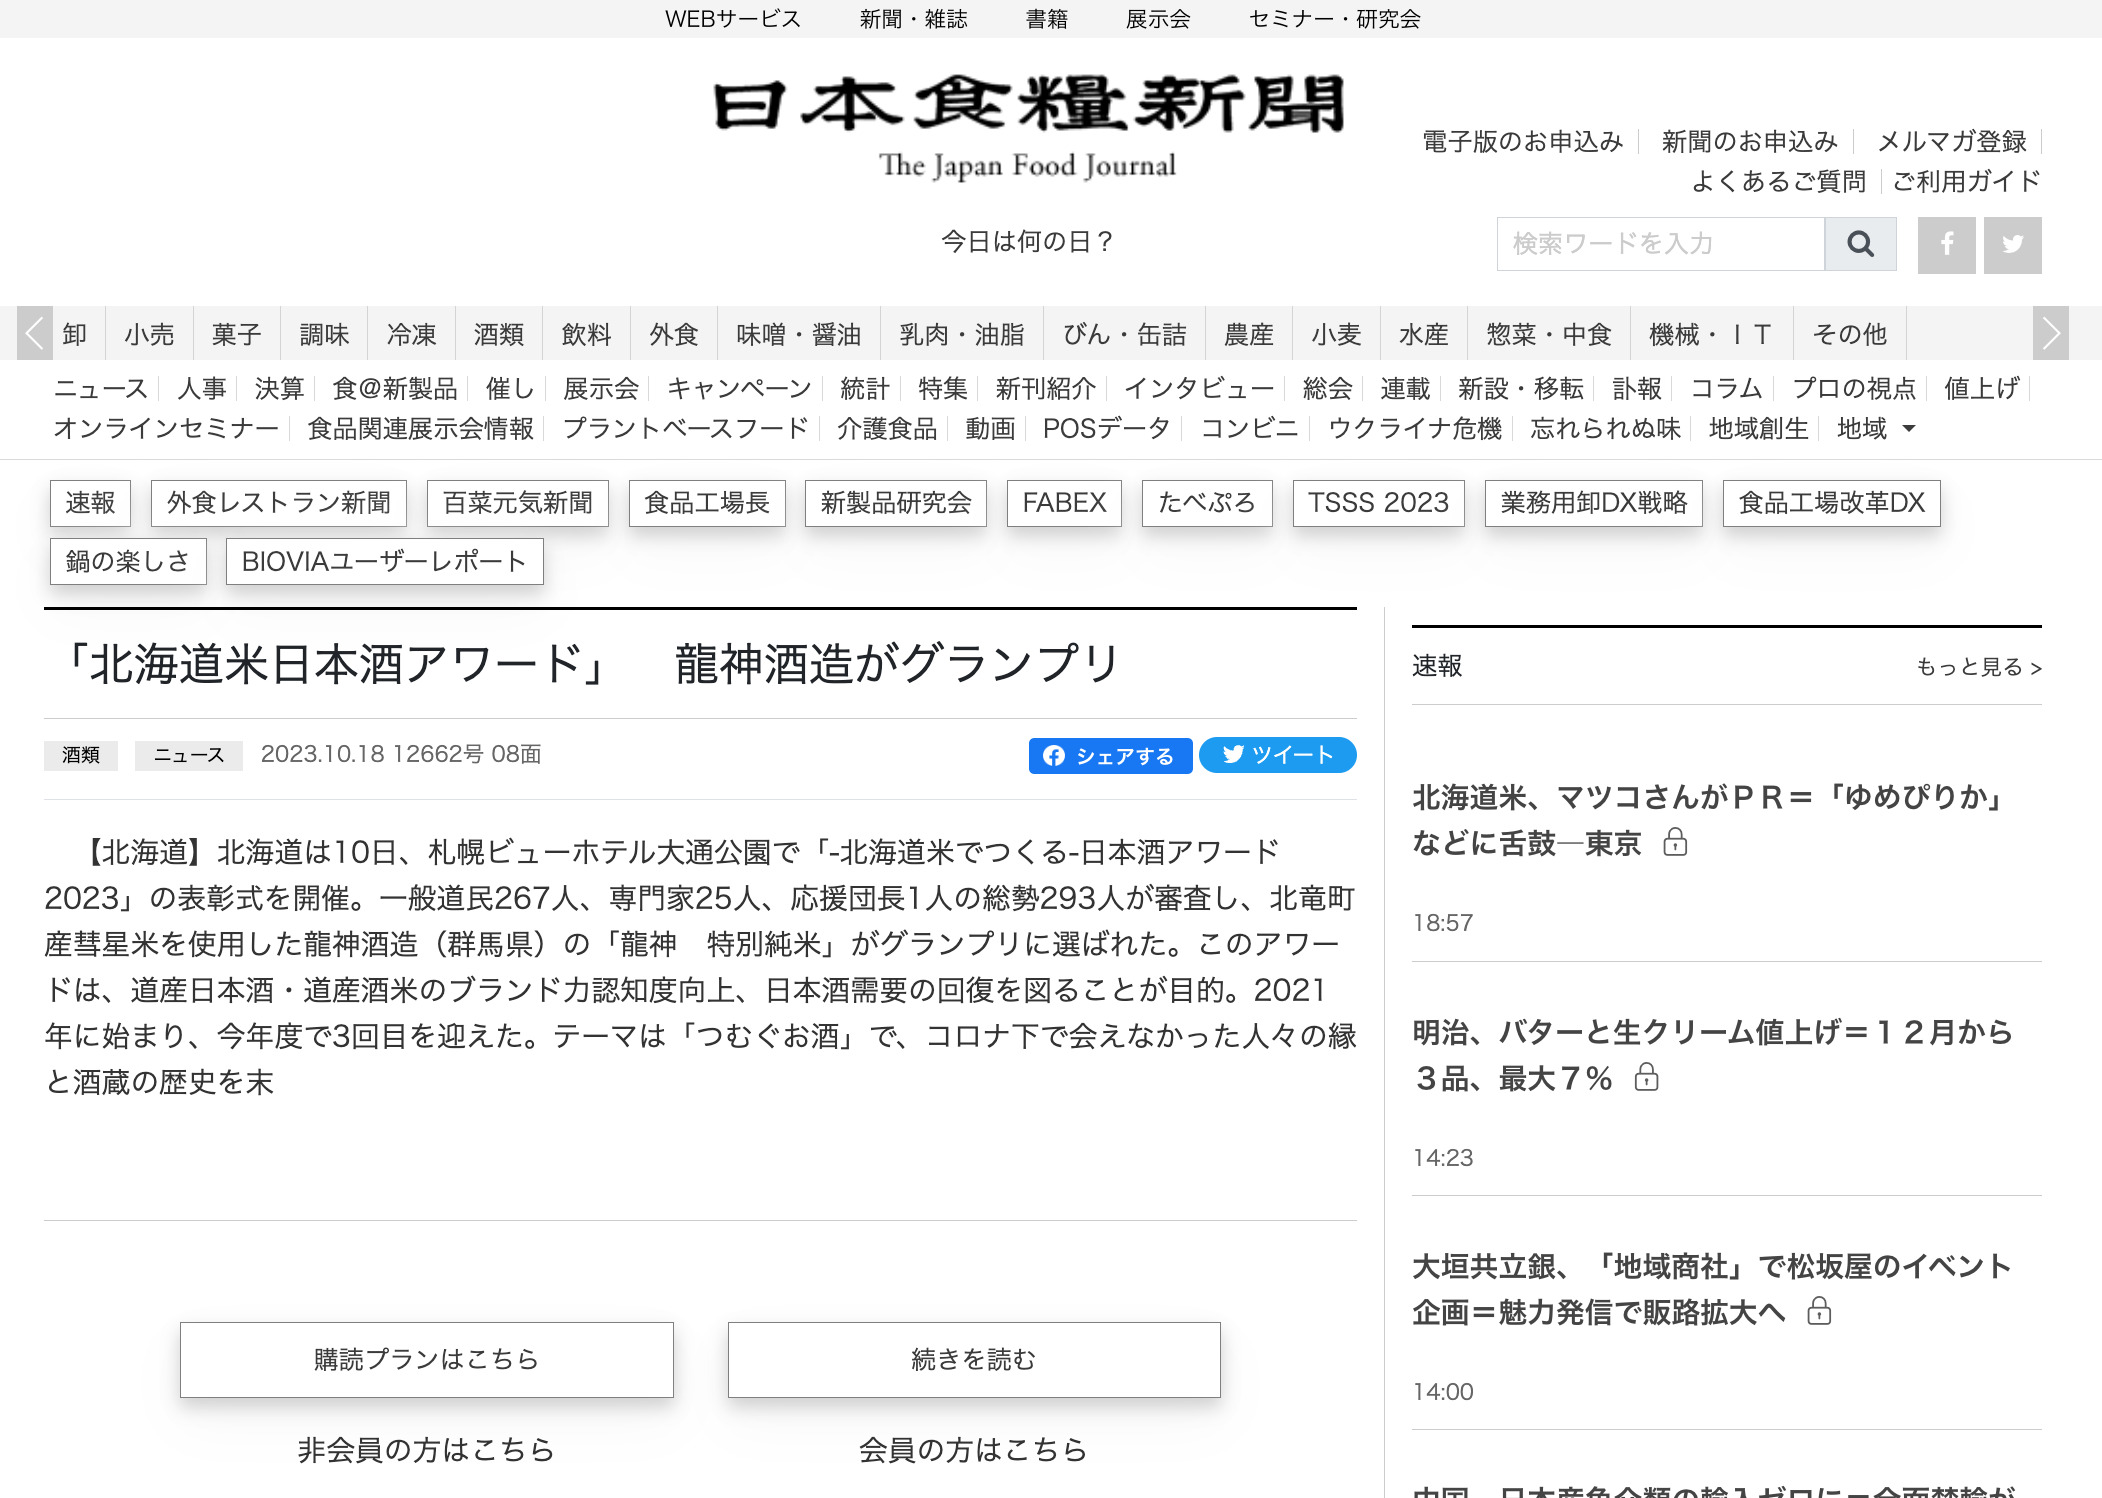Click the lock icon on マツコさん headline
This screenshot has height=1498, width=2102.
(x=1676, y=843)
